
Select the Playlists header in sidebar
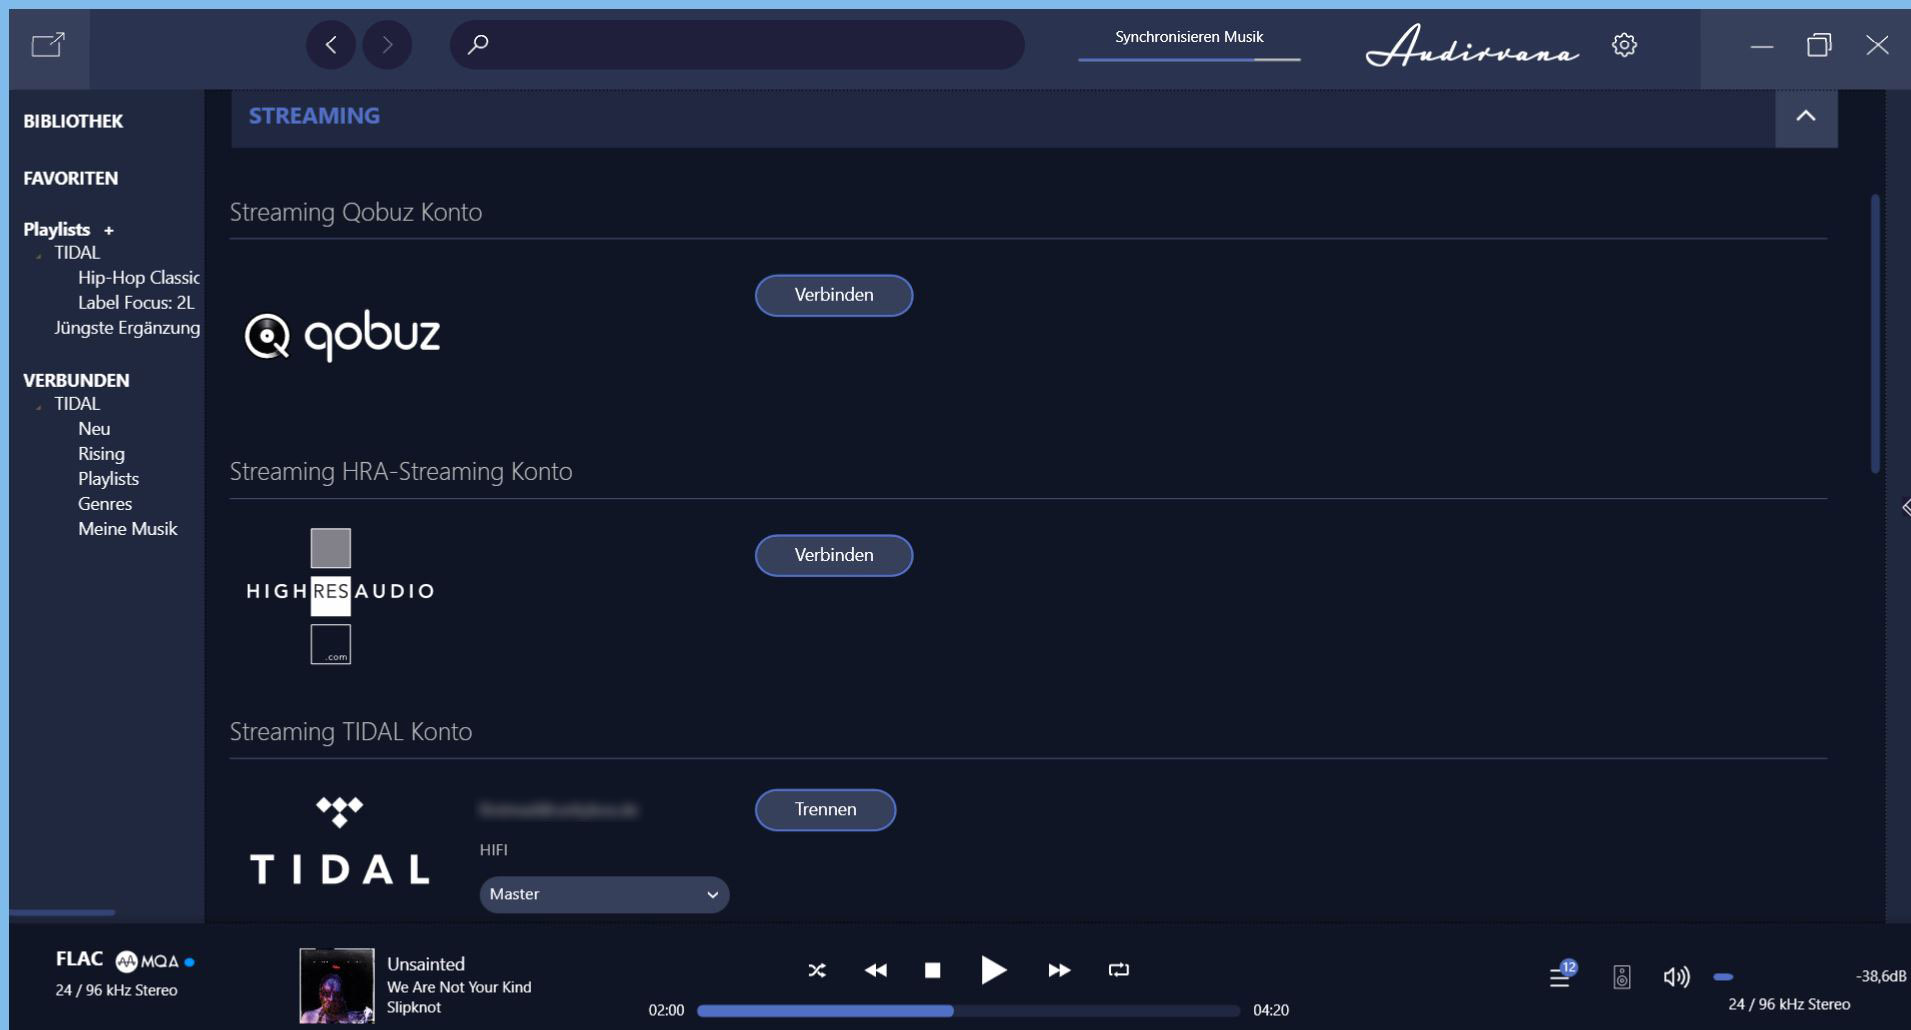point(57,229)
